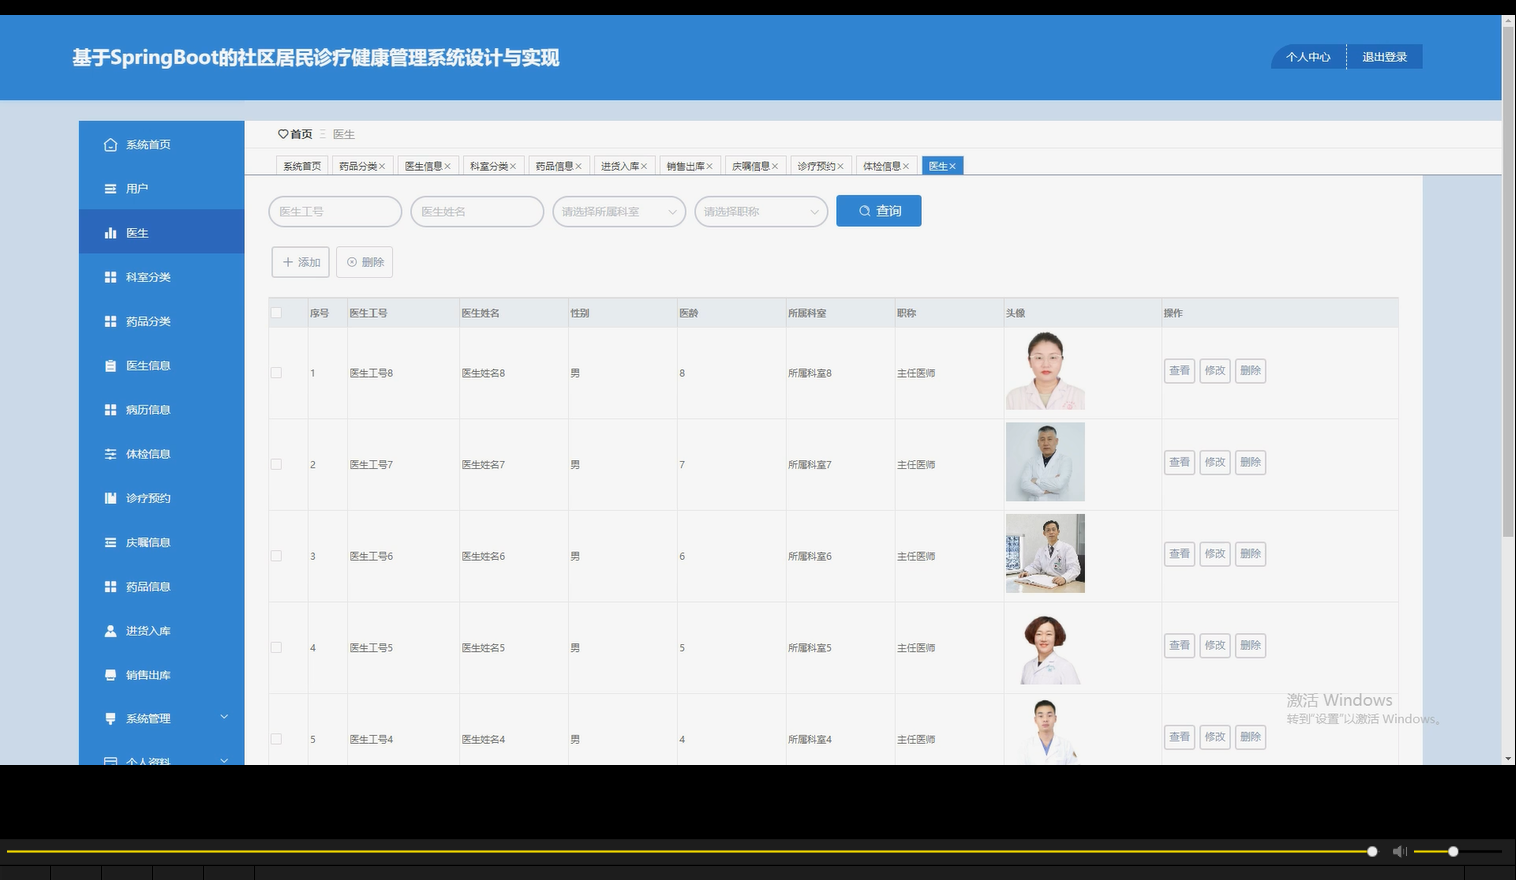Open the 请选择职称 title dropdown

[760, 211]
